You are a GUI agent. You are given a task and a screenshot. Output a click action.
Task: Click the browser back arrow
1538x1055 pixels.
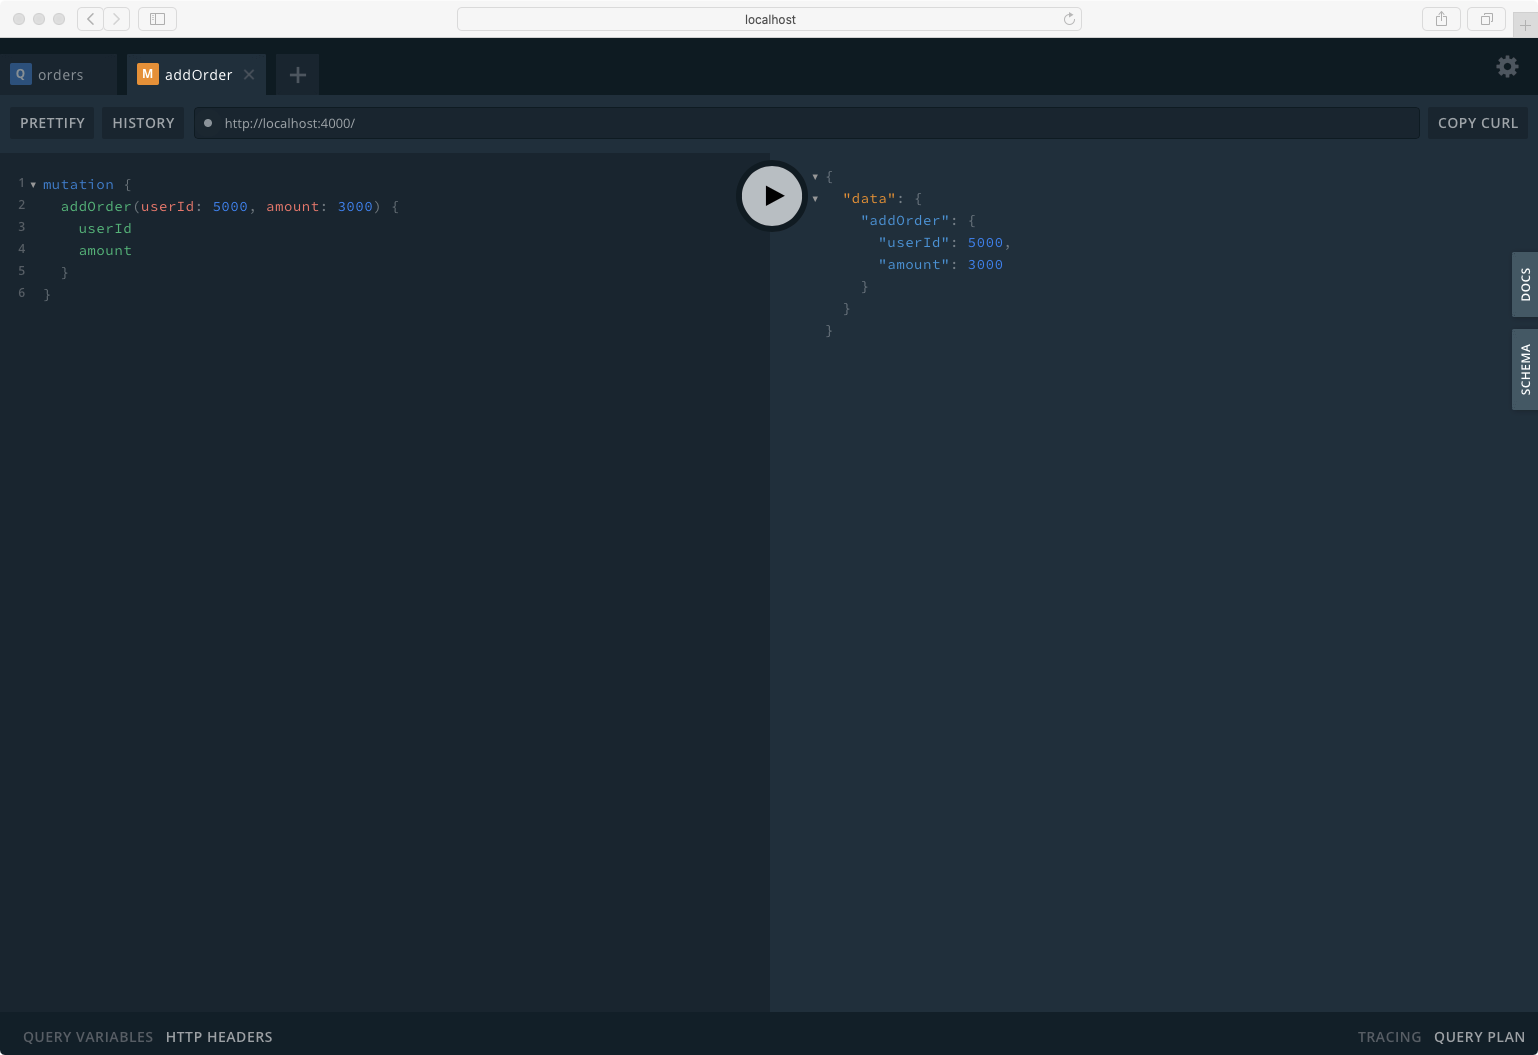89,19
